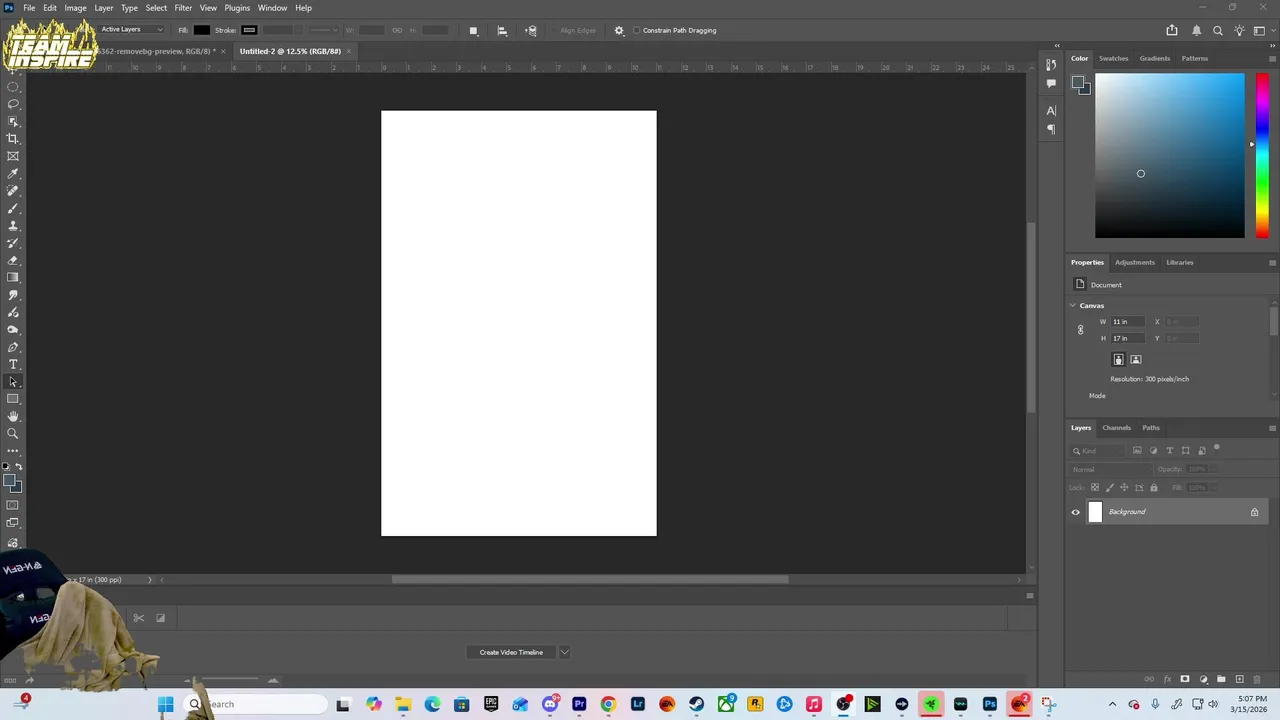Screen dimensions: 1280x720
Task: Open the Create Video Timeline dropdown arrow
Action: [x=564, y=652]
